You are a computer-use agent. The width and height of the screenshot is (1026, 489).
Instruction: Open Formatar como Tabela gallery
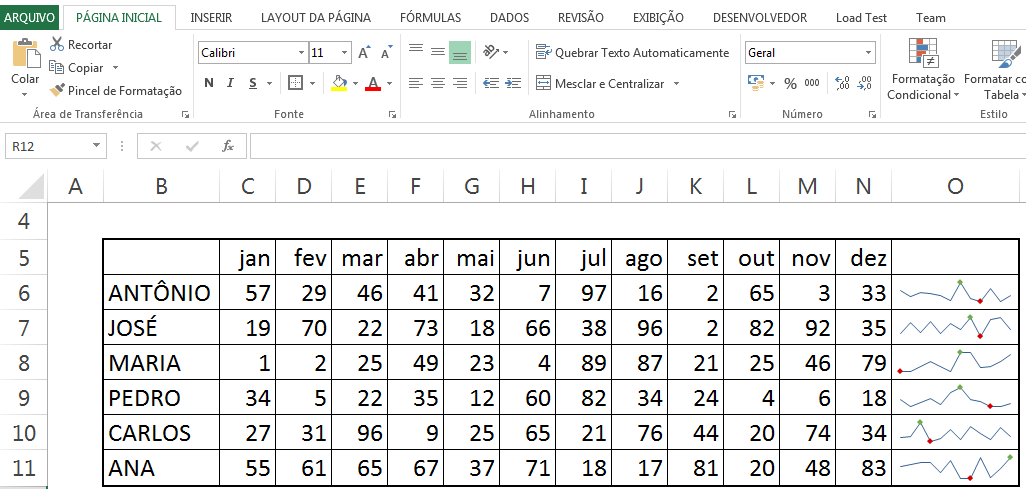click(997, 70)
